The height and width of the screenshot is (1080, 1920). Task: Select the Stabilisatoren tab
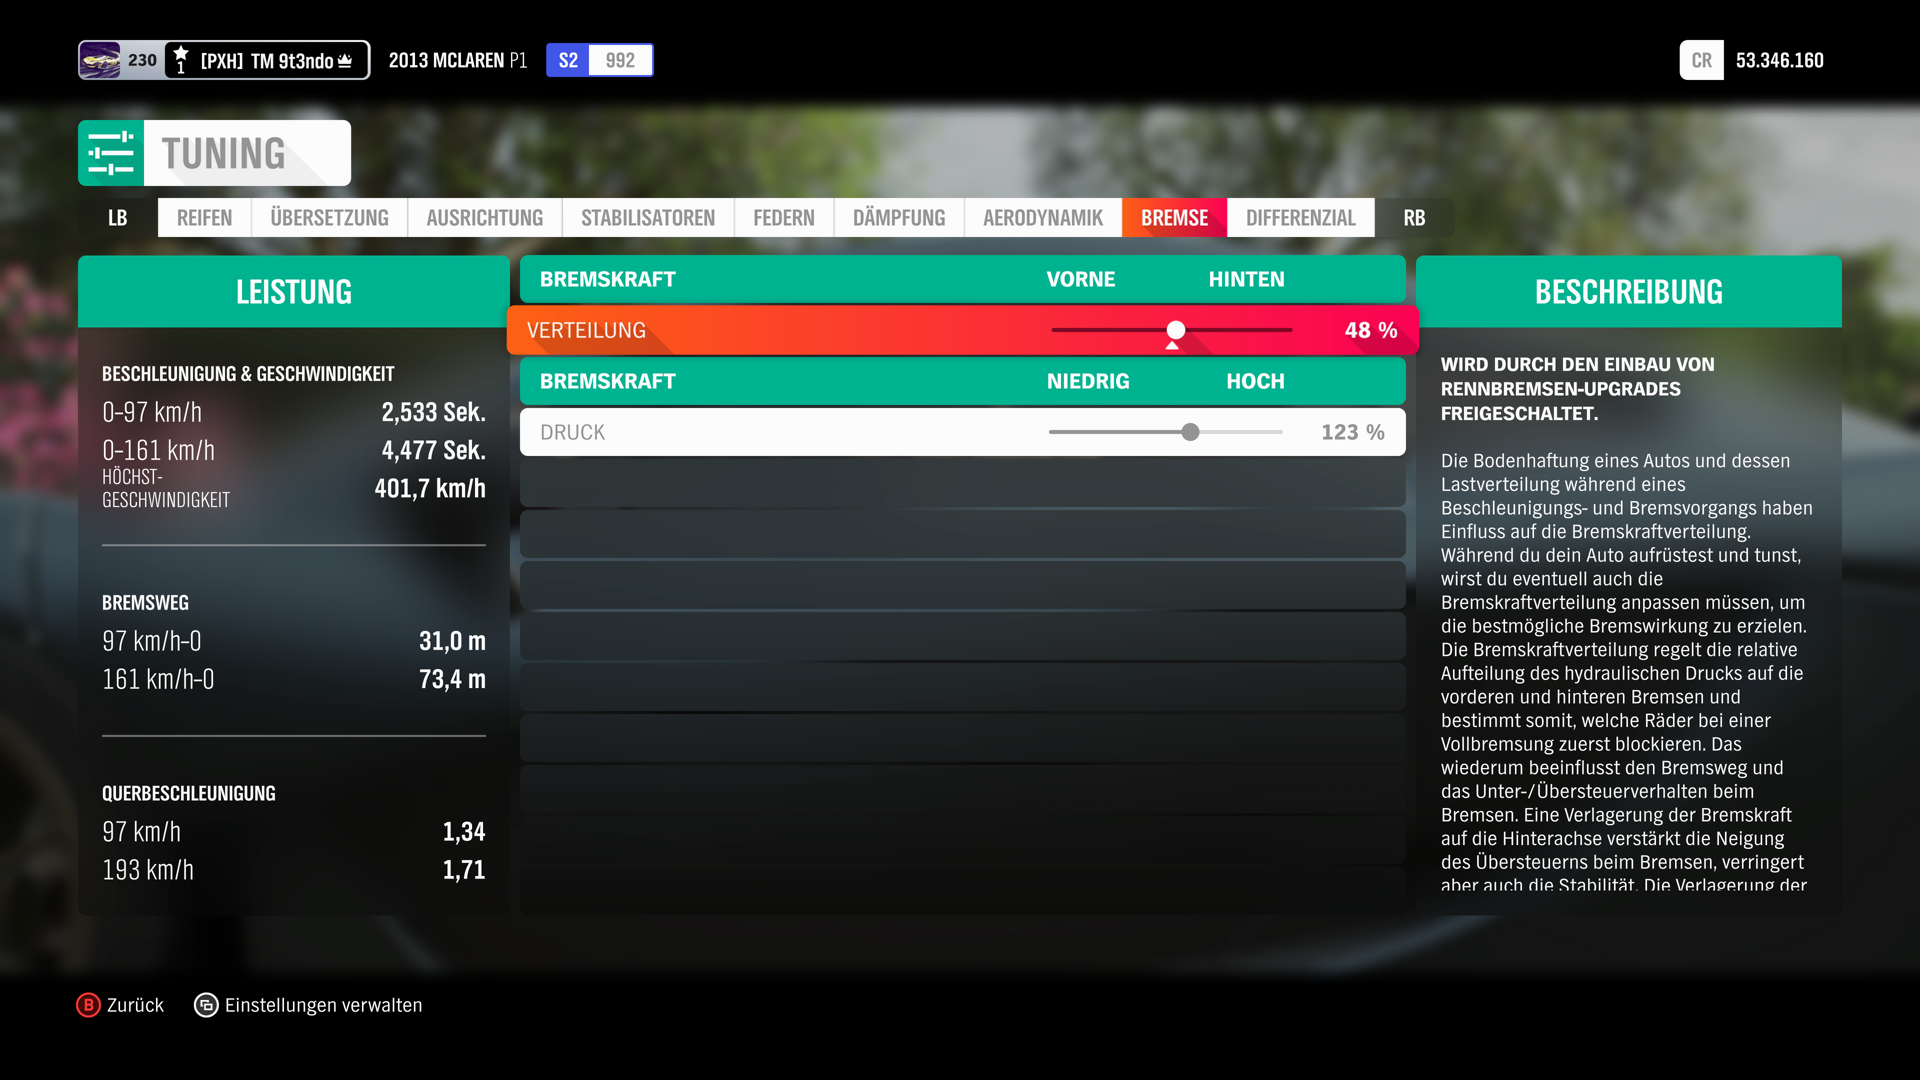pyautogui.click(x=647, y=217)
